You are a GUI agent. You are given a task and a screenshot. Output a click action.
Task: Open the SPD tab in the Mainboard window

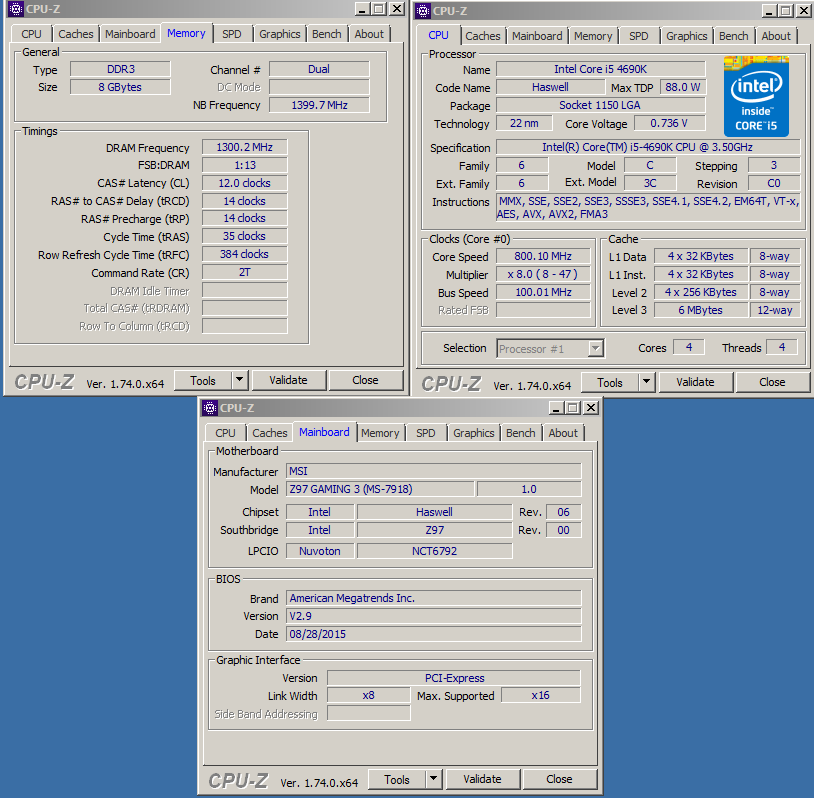(x=426, y=433)
